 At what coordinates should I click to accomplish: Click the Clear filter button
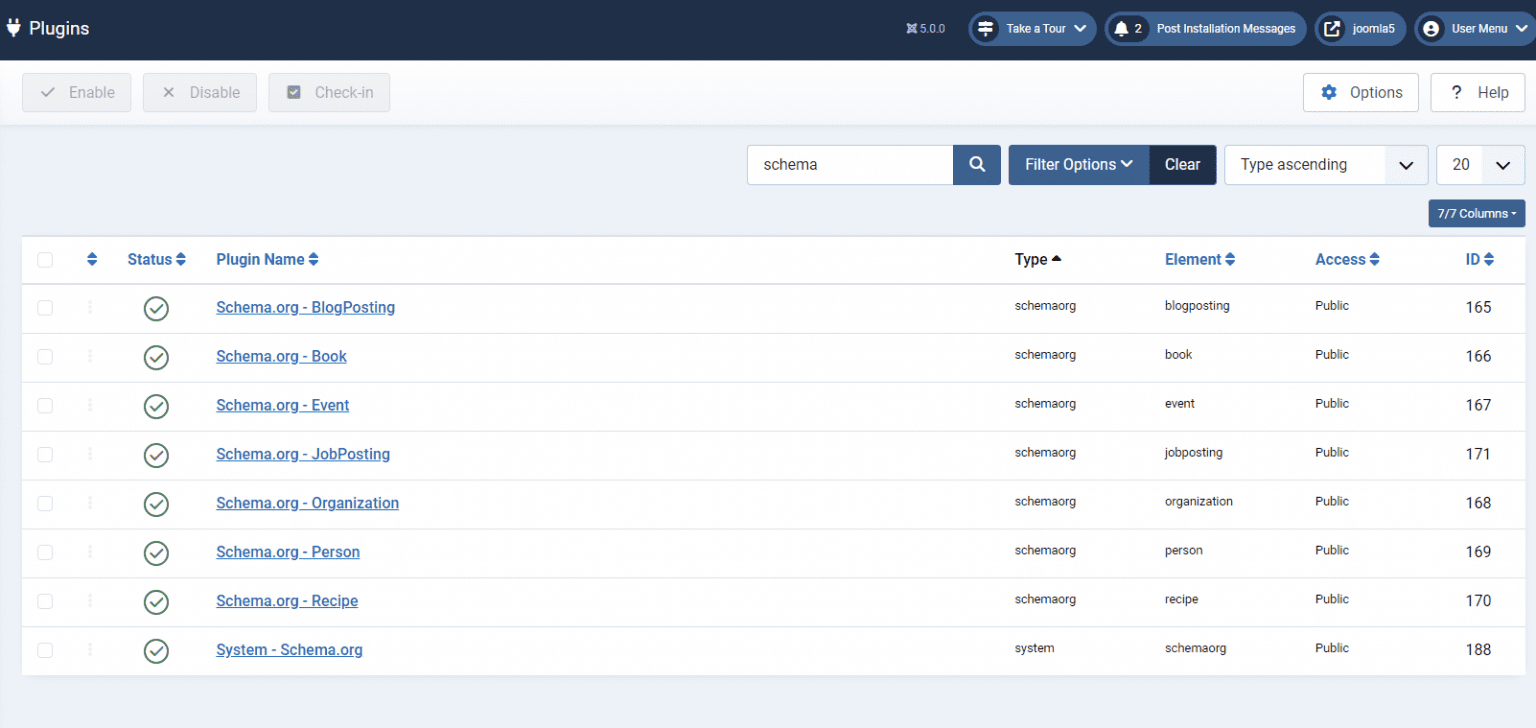tap(1182, 164)
